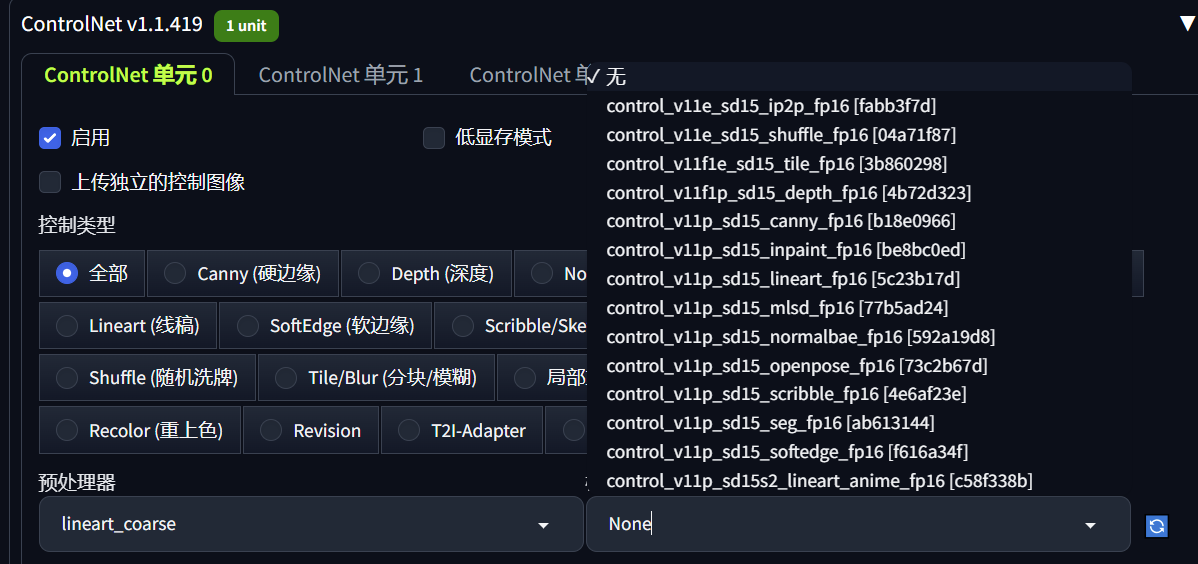1198x564 pixels.
Task: Pick control_v11p_sd15_normalbae_fp16 model
Action: click(x=859, y=336)
